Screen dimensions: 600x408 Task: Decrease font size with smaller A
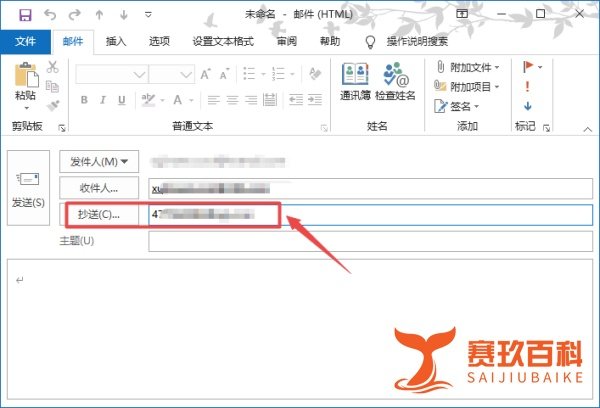(225, 74)
